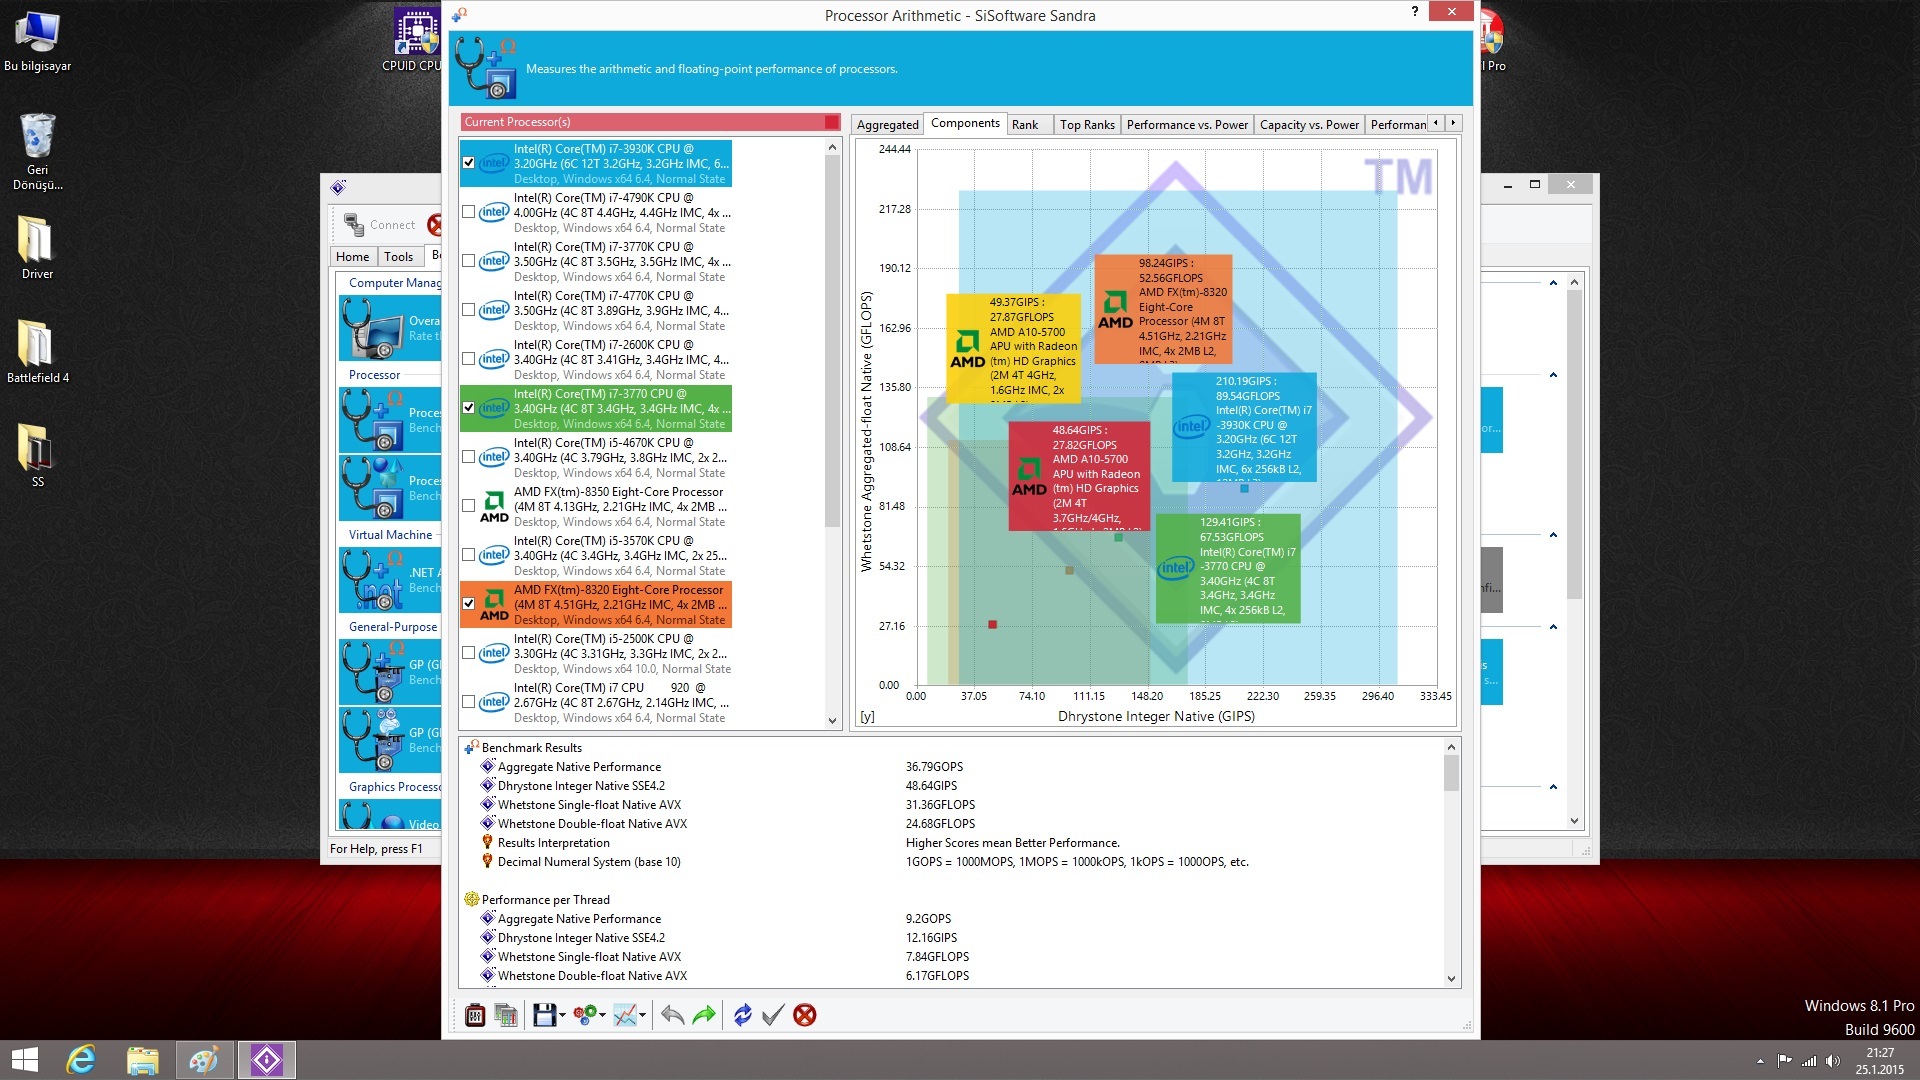Select the Core i5-3570K processor row

point(596,556)
